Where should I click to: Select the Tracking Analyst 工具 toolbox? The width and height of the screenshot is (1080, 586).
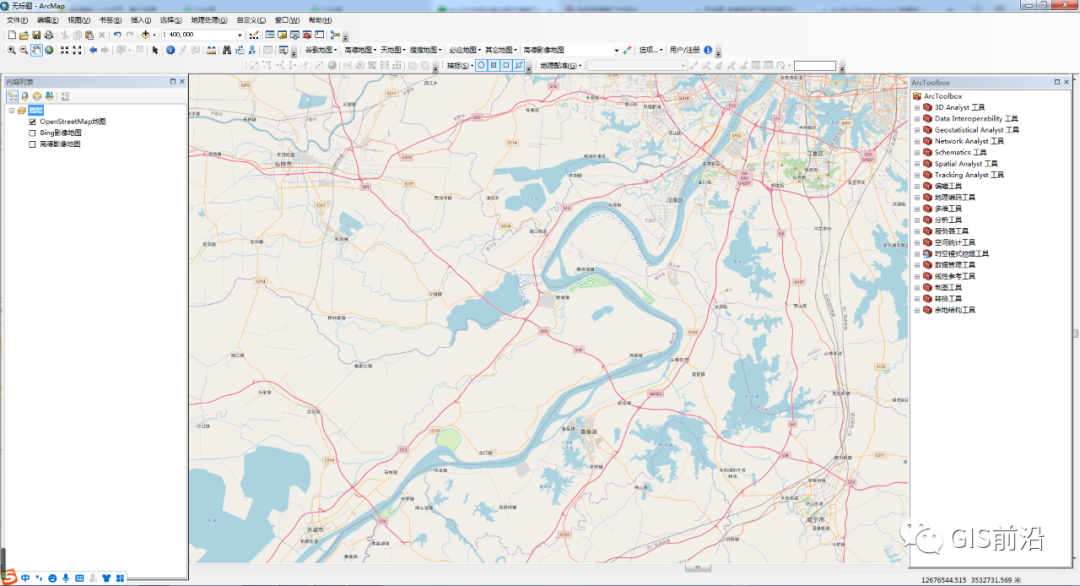[968, 175]
